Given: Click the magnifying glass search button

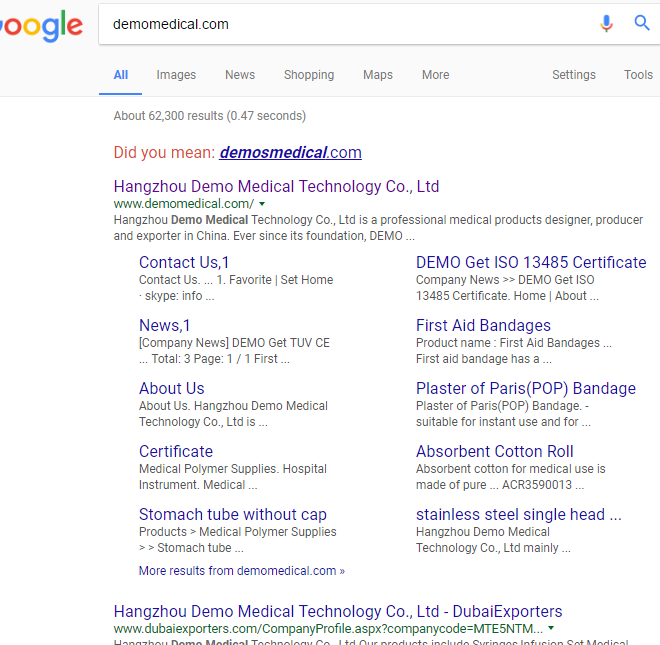Looking at the screenshot, I should tap(642, 23).
